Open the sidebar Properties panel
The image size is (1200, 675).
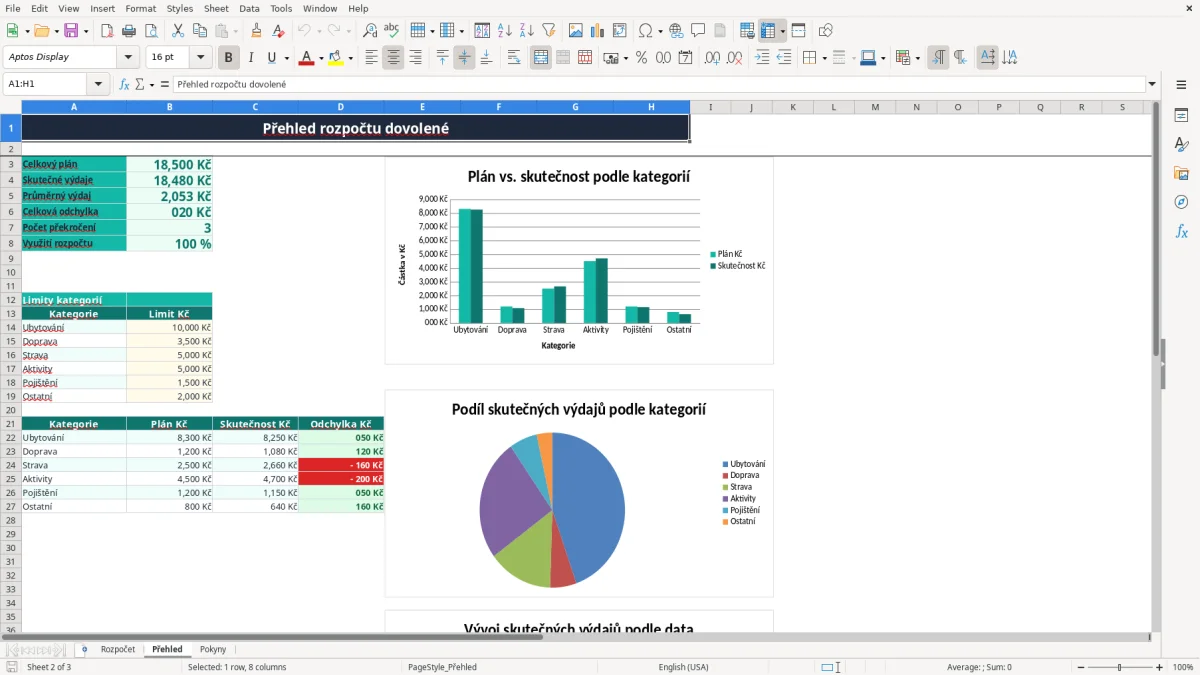[x=1181, y=116]
